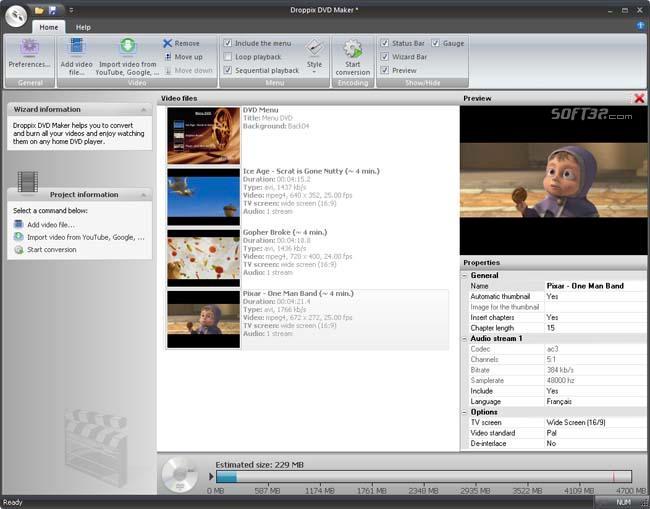
Task: Select the Ice Age Scrat video thumbnail
Action: point(204,197)
